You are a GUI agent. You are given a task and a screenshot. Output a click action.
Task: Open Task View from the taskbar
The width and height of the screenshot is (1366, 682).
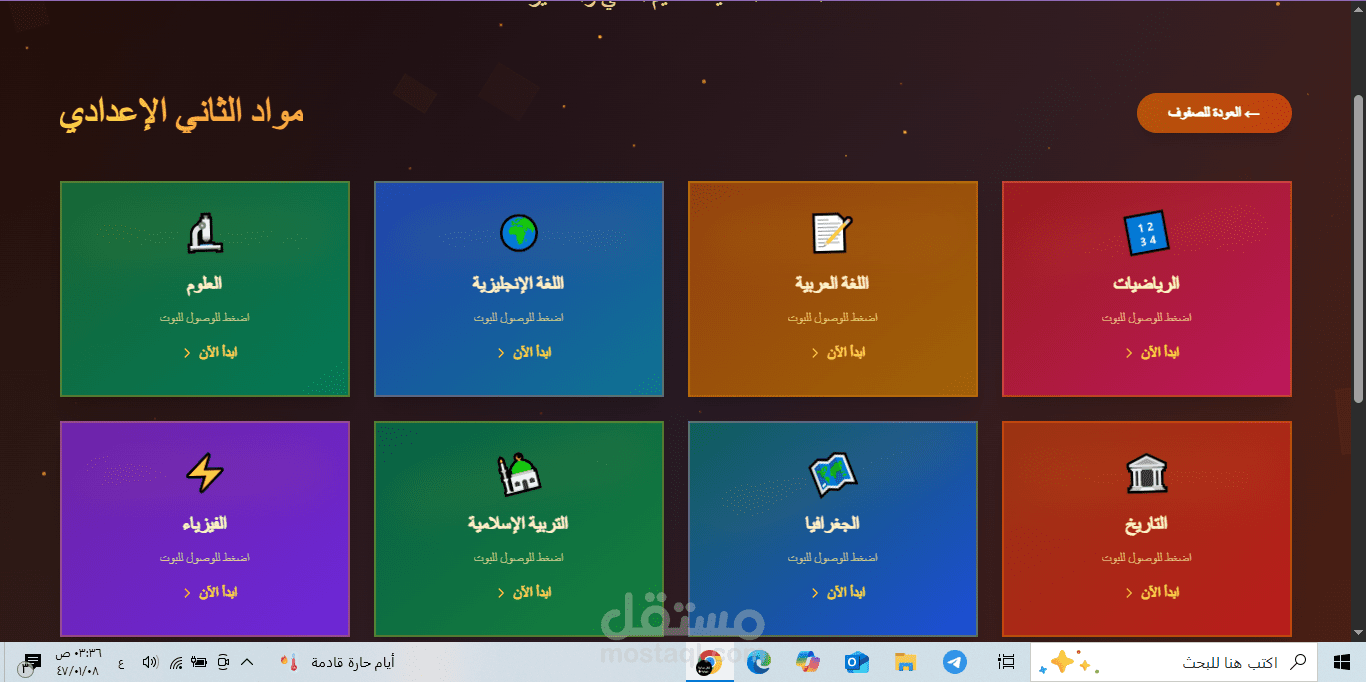pyautogui.click(x=1007, y=662)
